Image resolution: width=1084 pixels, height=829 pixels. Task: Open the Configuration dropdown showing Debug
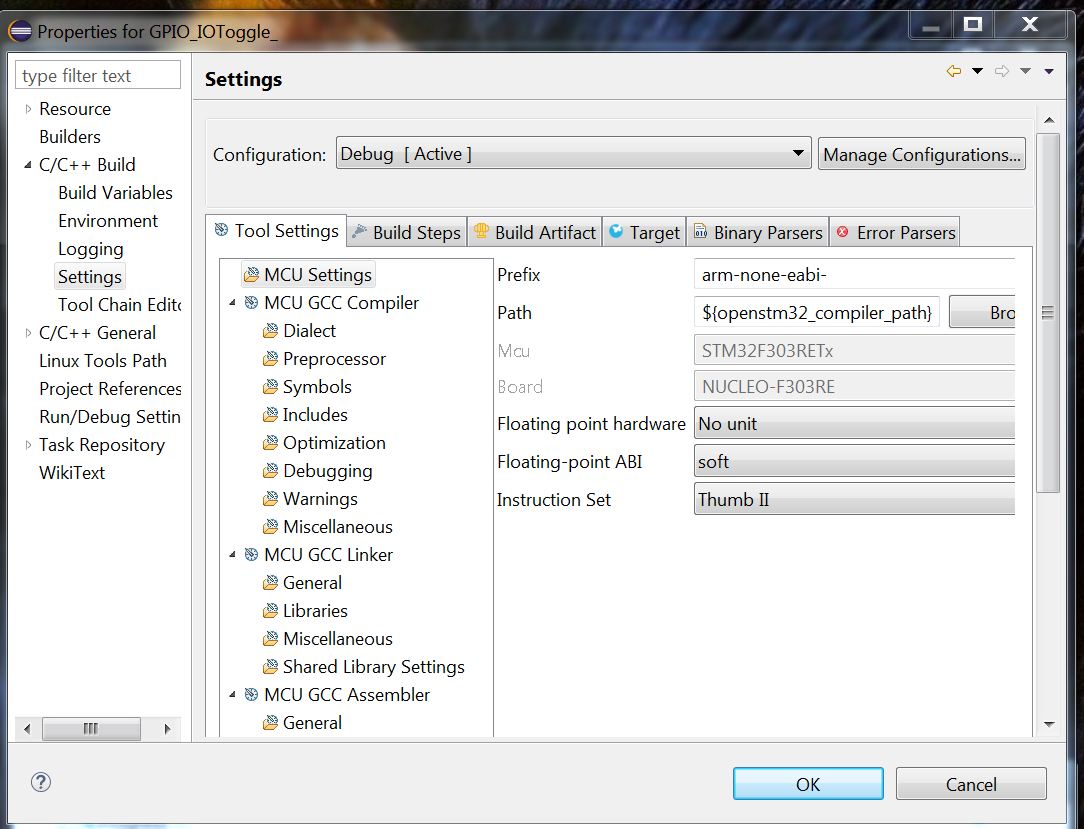tap(573, 153)
